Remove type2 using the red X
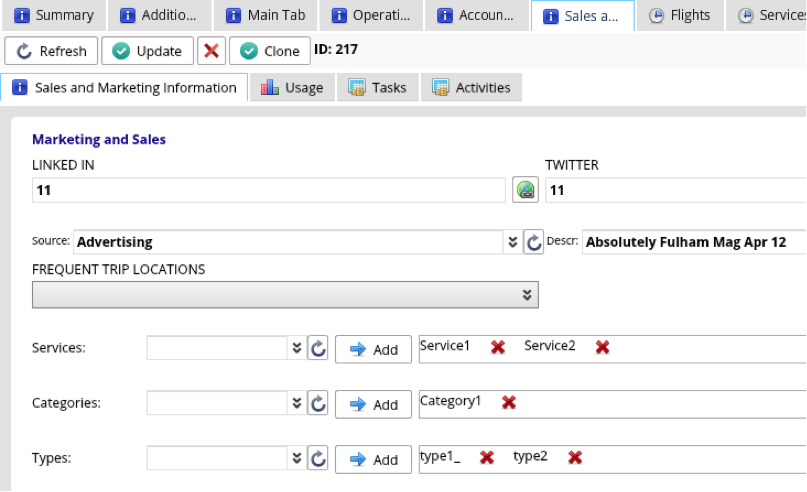The image size is (807, 492). point(575,457)
